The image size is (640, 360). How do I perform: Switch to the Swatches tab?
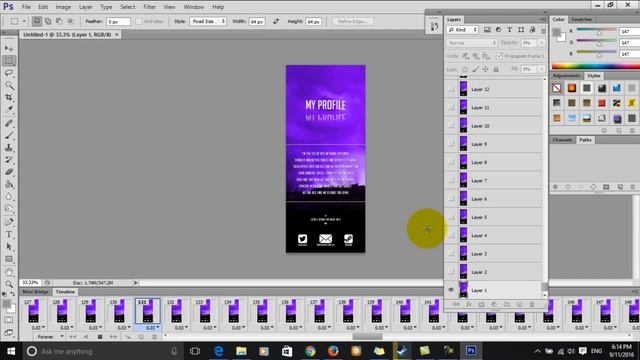(x=581, y=19)
